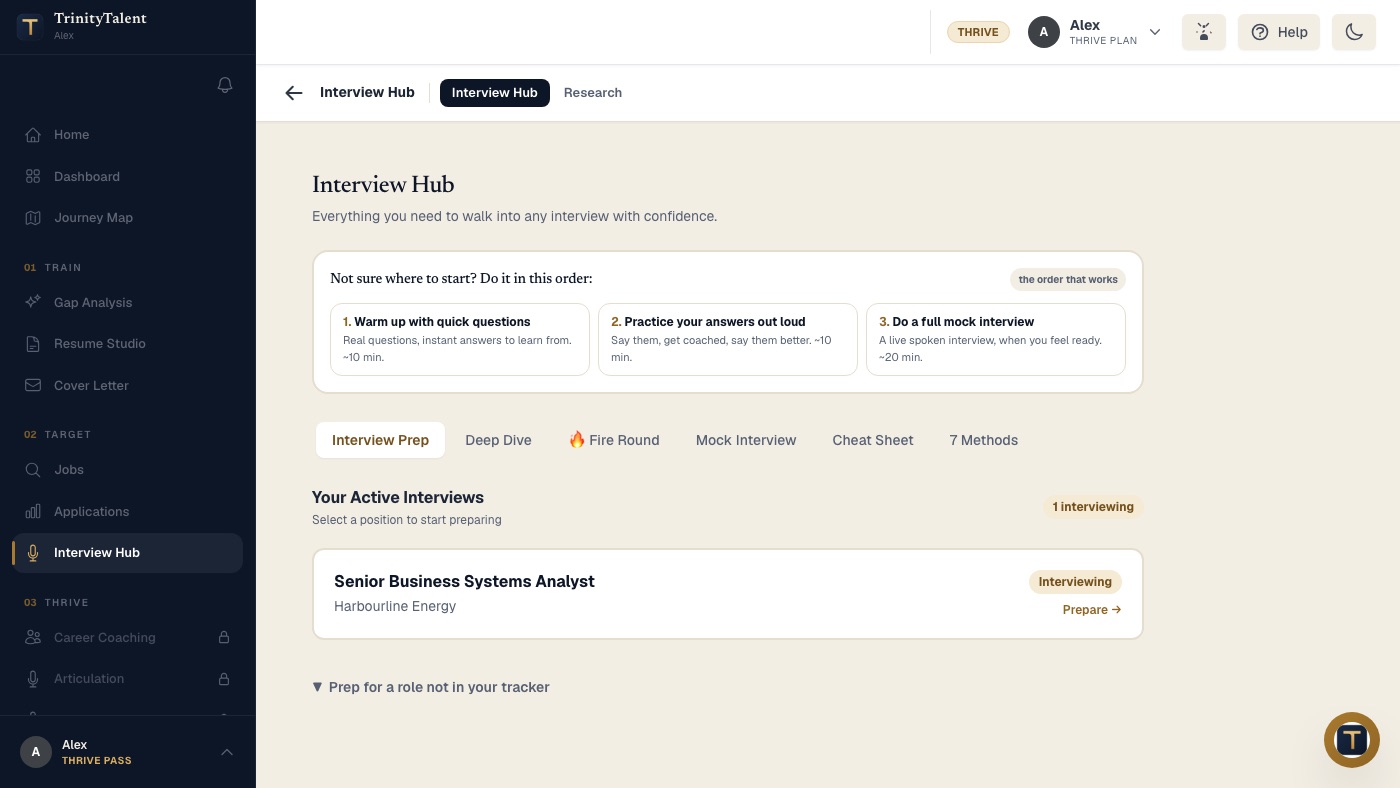This screenshot has height=788, width=1400.
Task: Click the Dashboard grid icon
Action: (x=33, y=177)
